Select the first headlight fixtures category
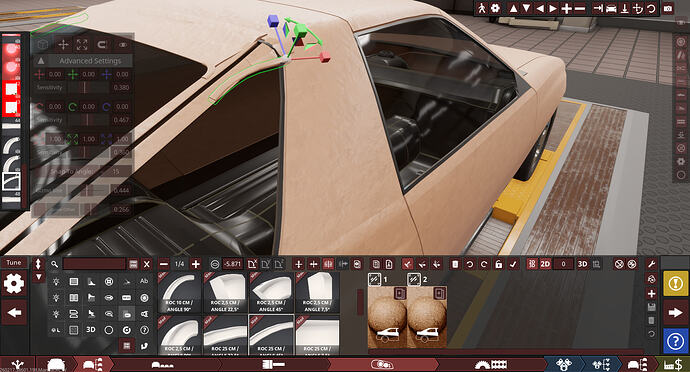 pyautogui.click(x=56, y=281)
